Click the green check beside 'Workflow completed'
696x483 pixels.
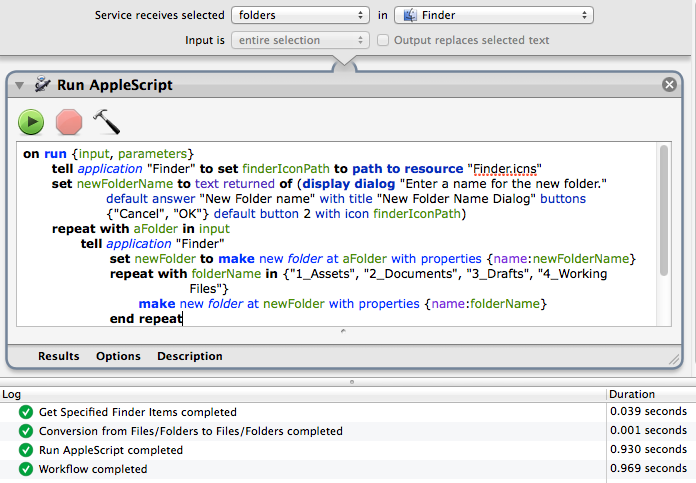point(26,469)
